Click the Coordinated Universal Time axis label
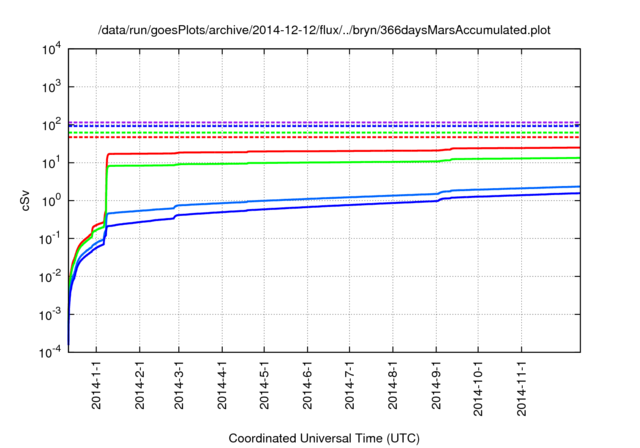The image size is (640, 448). click(x=324, y=438)
